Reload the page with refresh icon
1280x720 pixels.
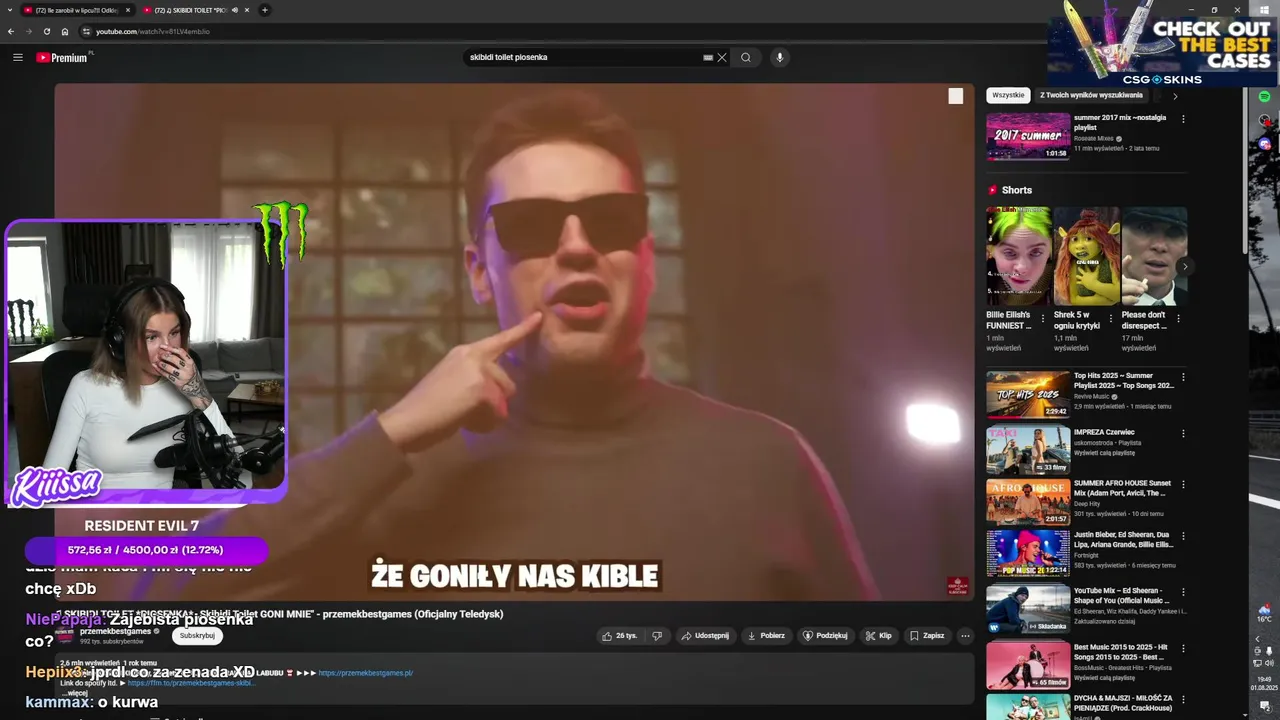click(46, 31)
